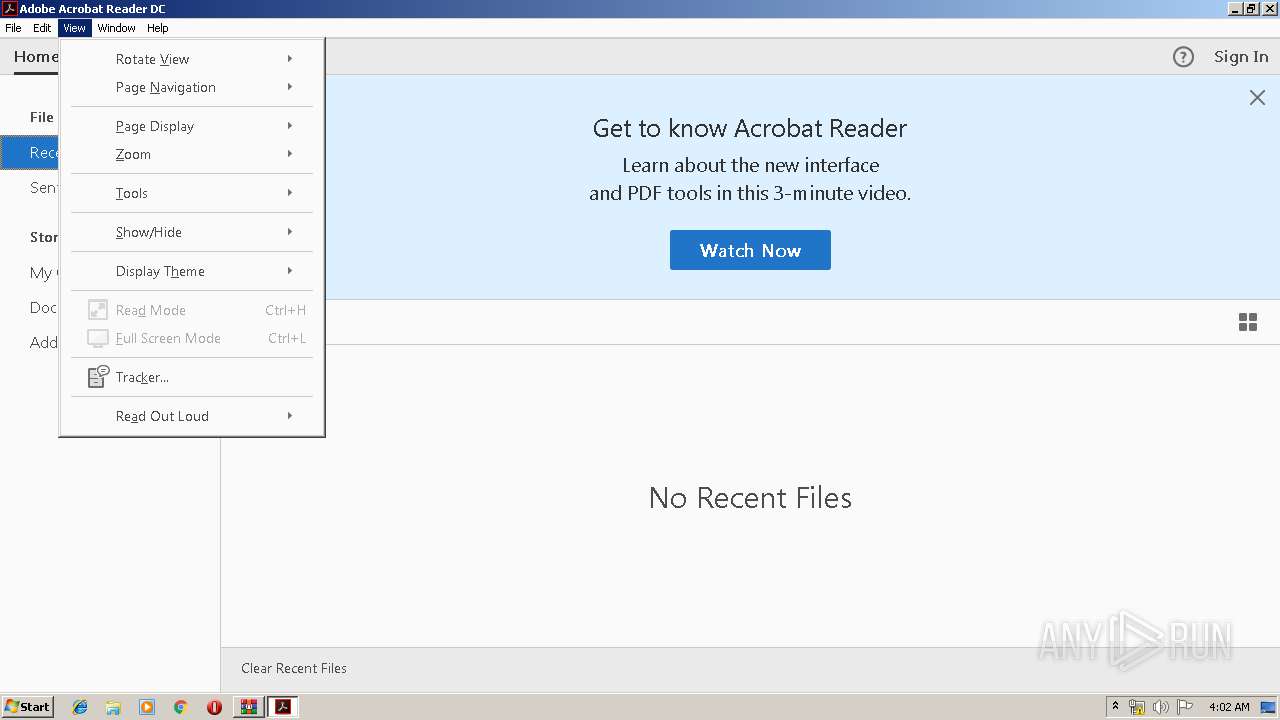Select Adobe Reader taskbar button
This screenshot has height=720, width=1280.
283,707
